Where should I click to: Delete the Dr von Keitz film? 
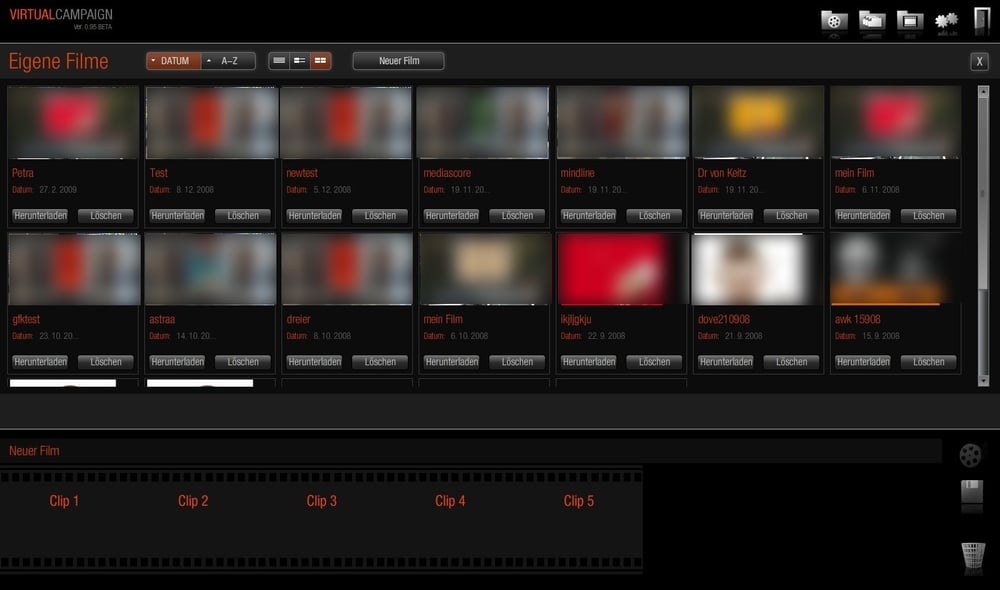pyautogui.click(x=791, y=216)
